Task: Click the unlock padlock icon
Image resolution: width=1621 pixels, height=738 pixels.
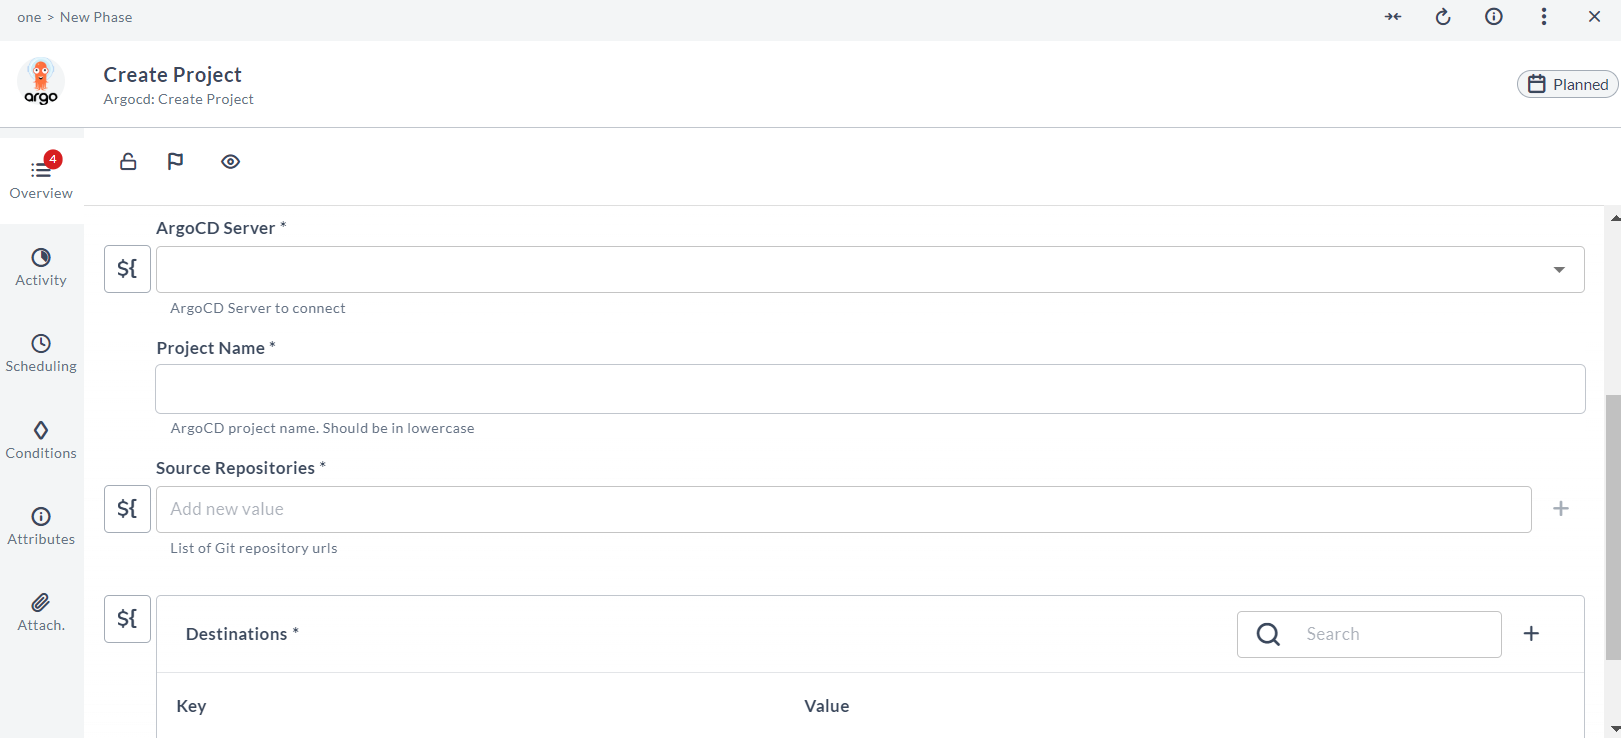Action: click(x=128, y=162)
